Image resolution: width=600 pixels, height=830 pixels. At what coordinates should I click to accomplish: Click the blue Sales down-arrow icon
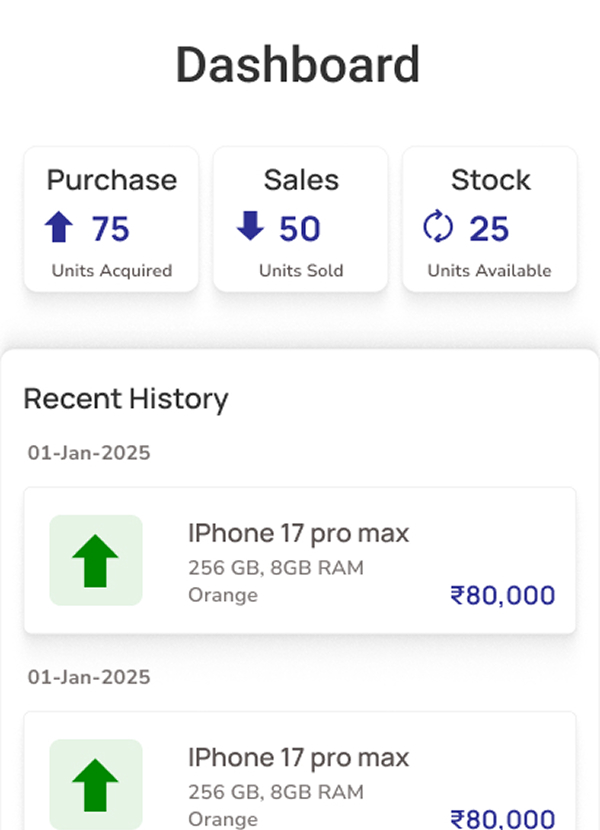point(251,227)
